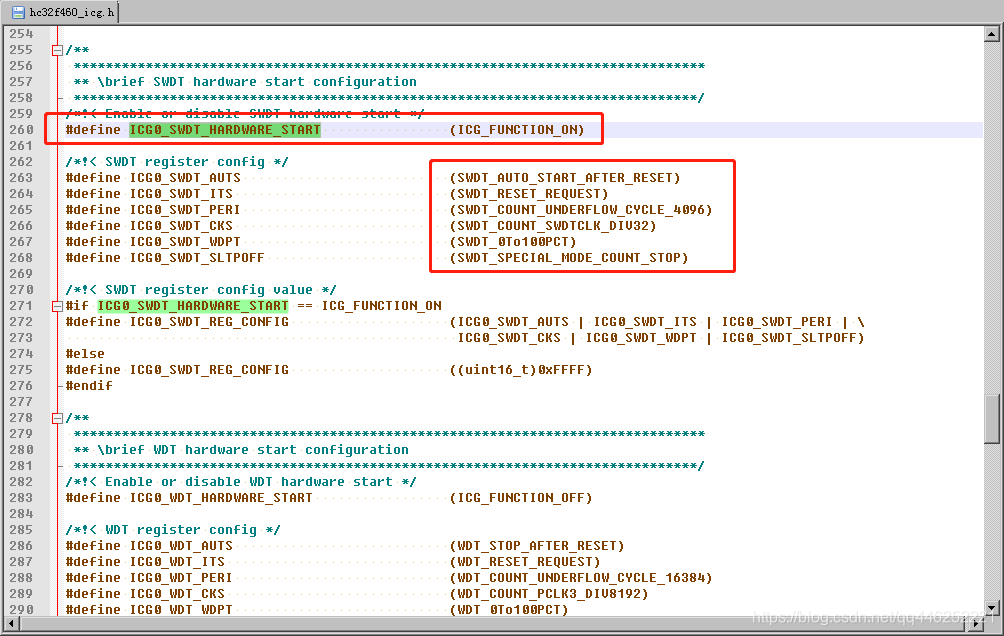Click the save icon on hc32f460_icg.h tab

(x=17, y=12)
